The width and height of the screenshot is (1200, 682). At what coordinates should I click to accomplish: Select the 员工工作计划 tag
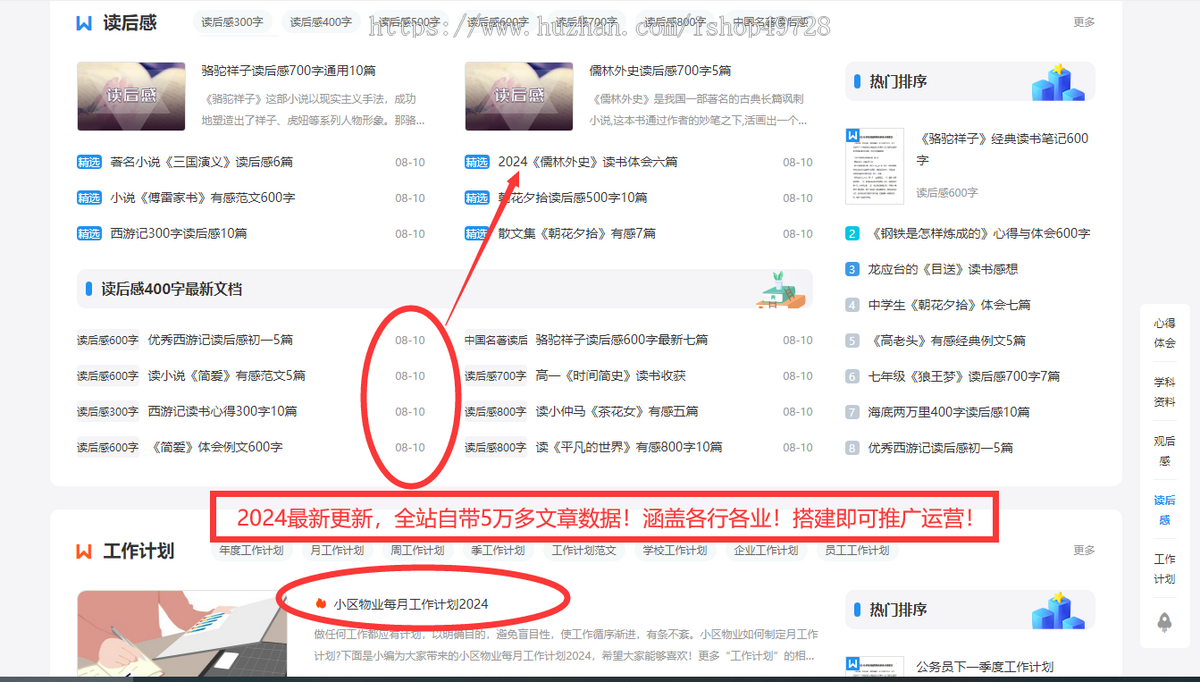coord(857,550)
